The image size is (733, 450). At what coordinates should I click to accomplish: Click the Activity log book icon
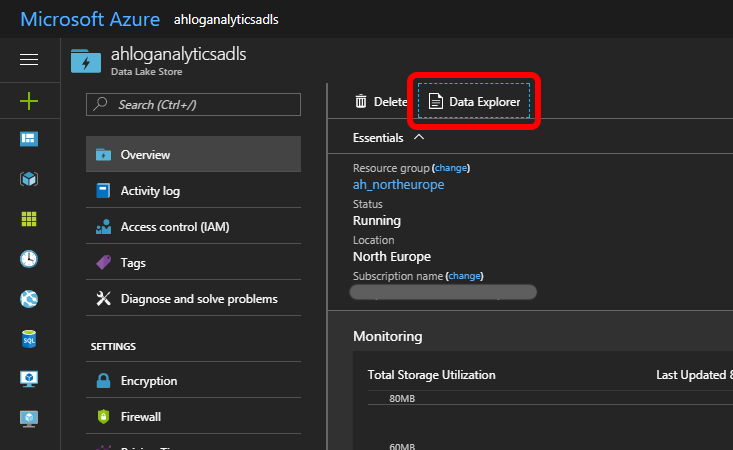[103, 191]
